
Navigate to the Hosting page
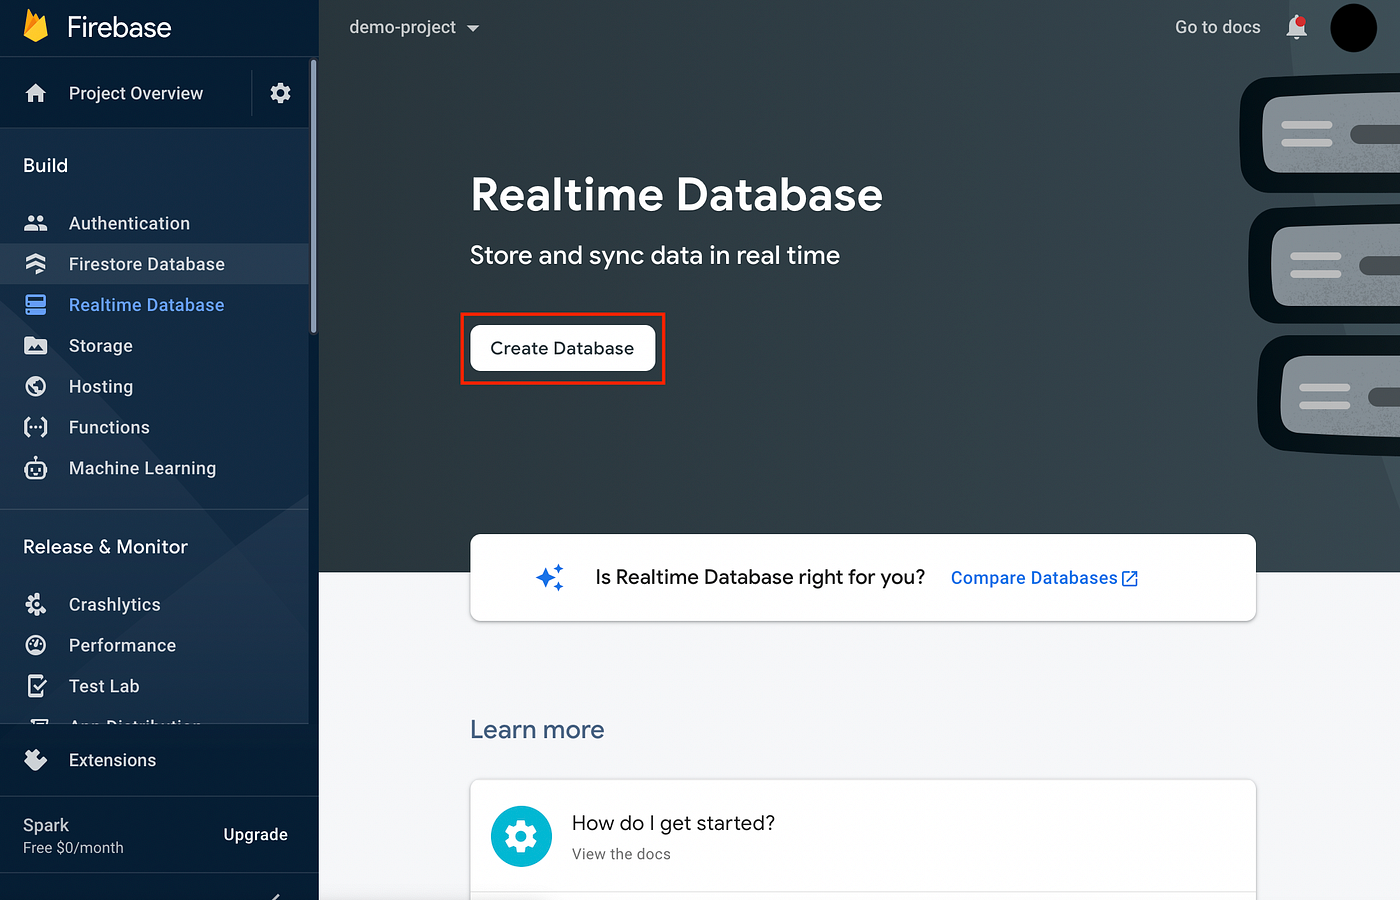click(100, 386)
